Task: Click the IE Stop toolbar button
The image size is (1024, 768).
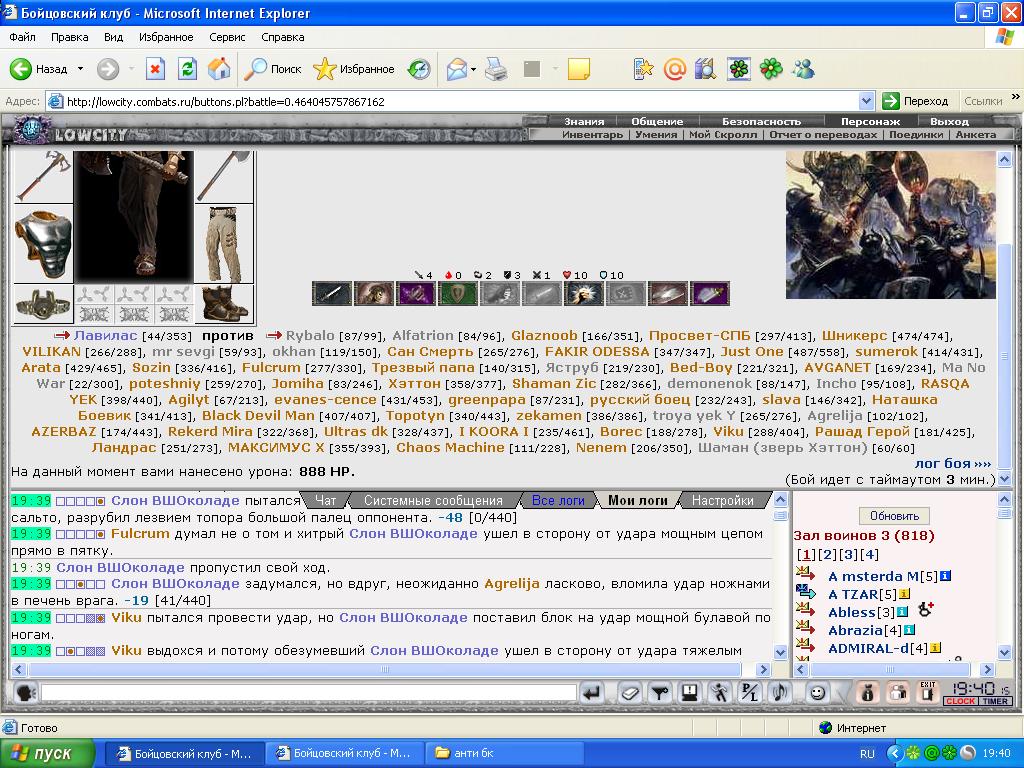Action: pos(155,69)
